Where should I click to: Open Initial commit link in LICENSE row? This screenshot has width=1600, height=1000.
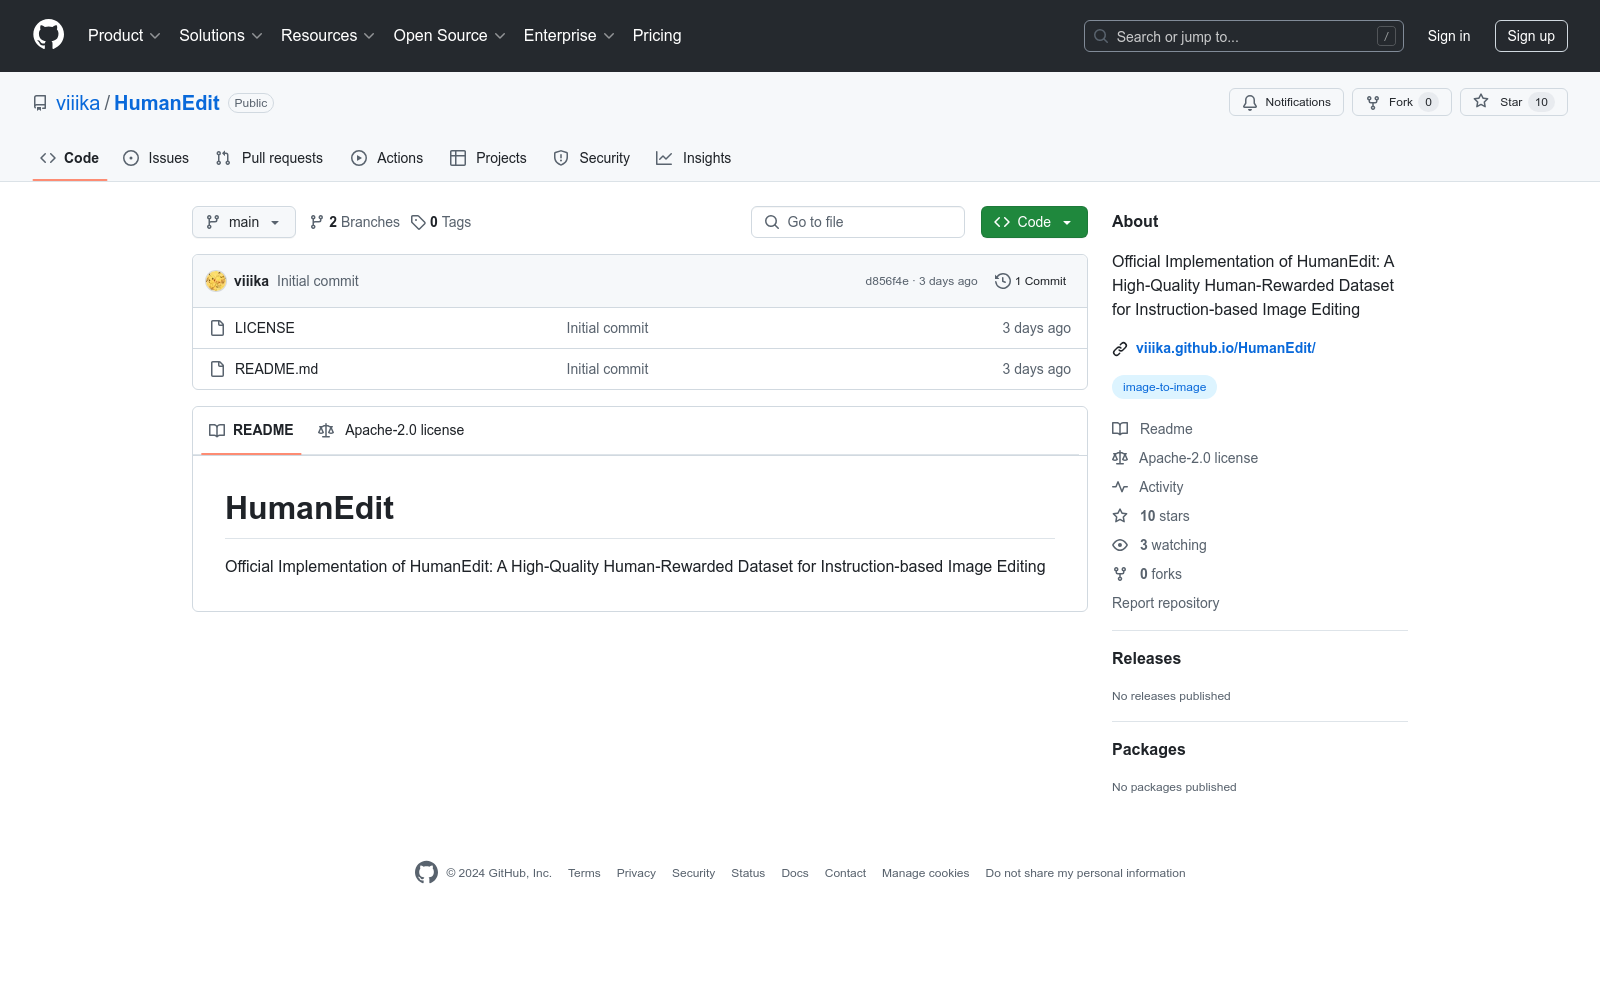(x=607, y=328)
